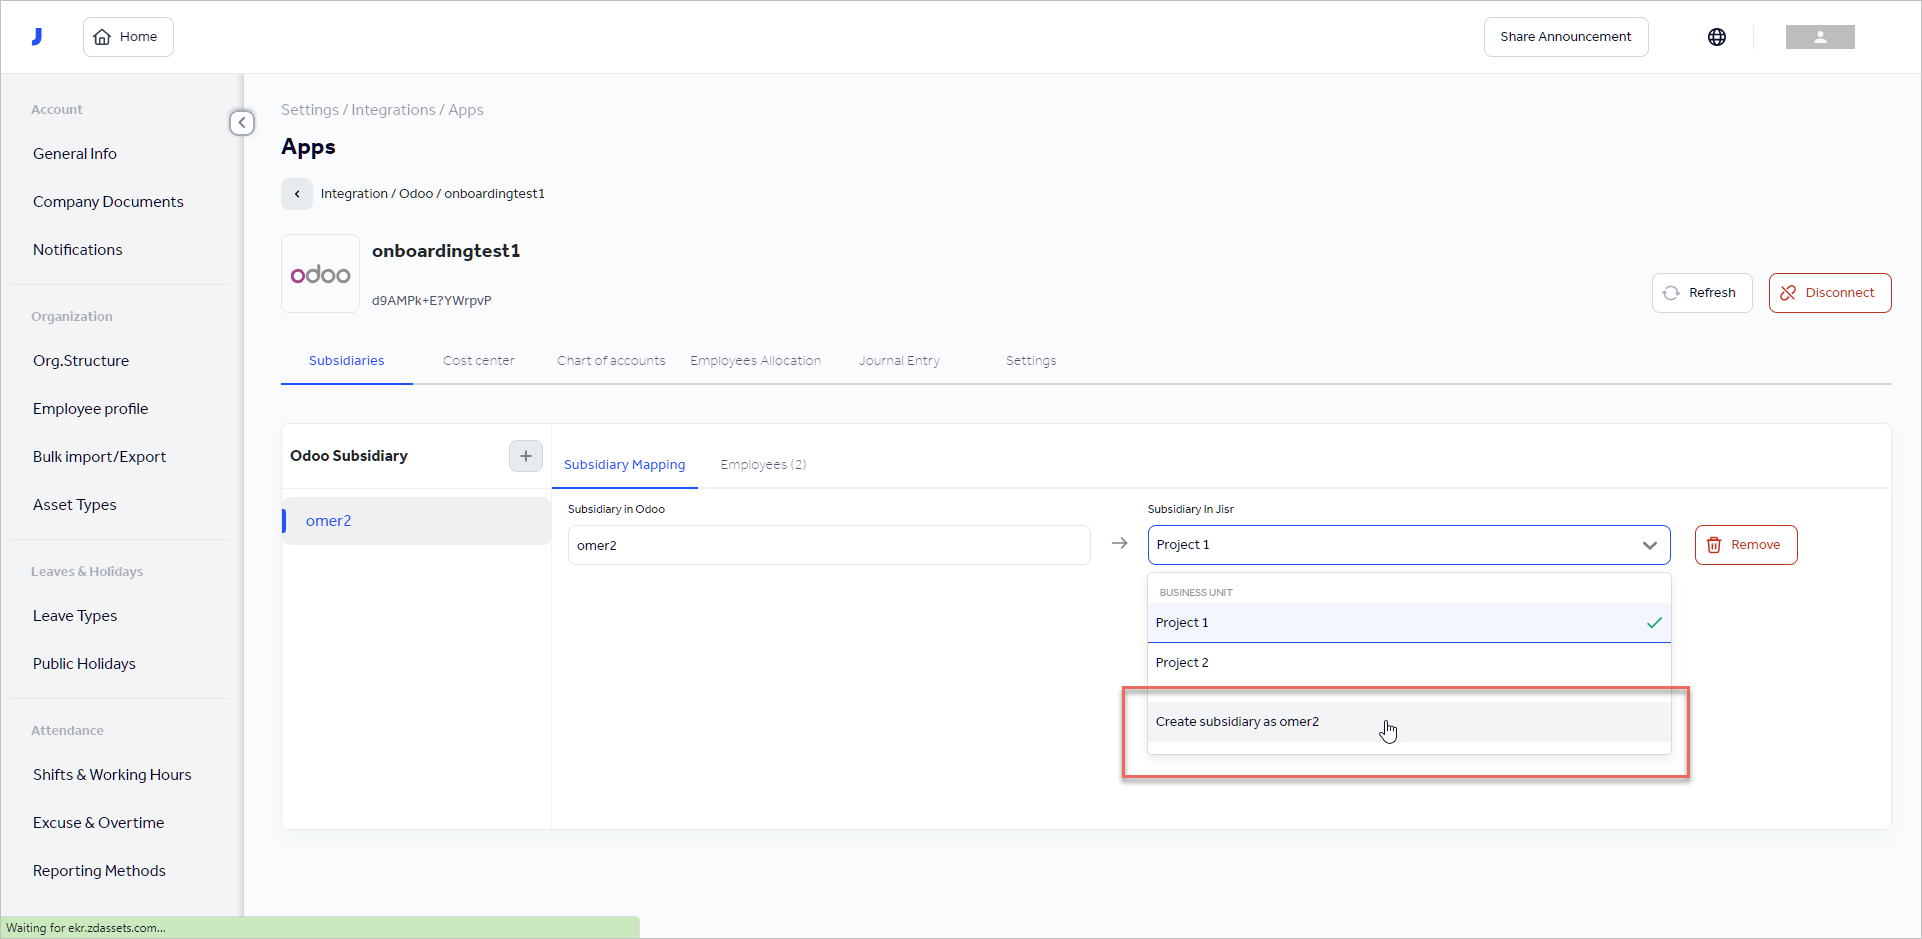Switch to the Employees (2) tab
This screenshot has height=939, width=1922.
coord(762,464)
